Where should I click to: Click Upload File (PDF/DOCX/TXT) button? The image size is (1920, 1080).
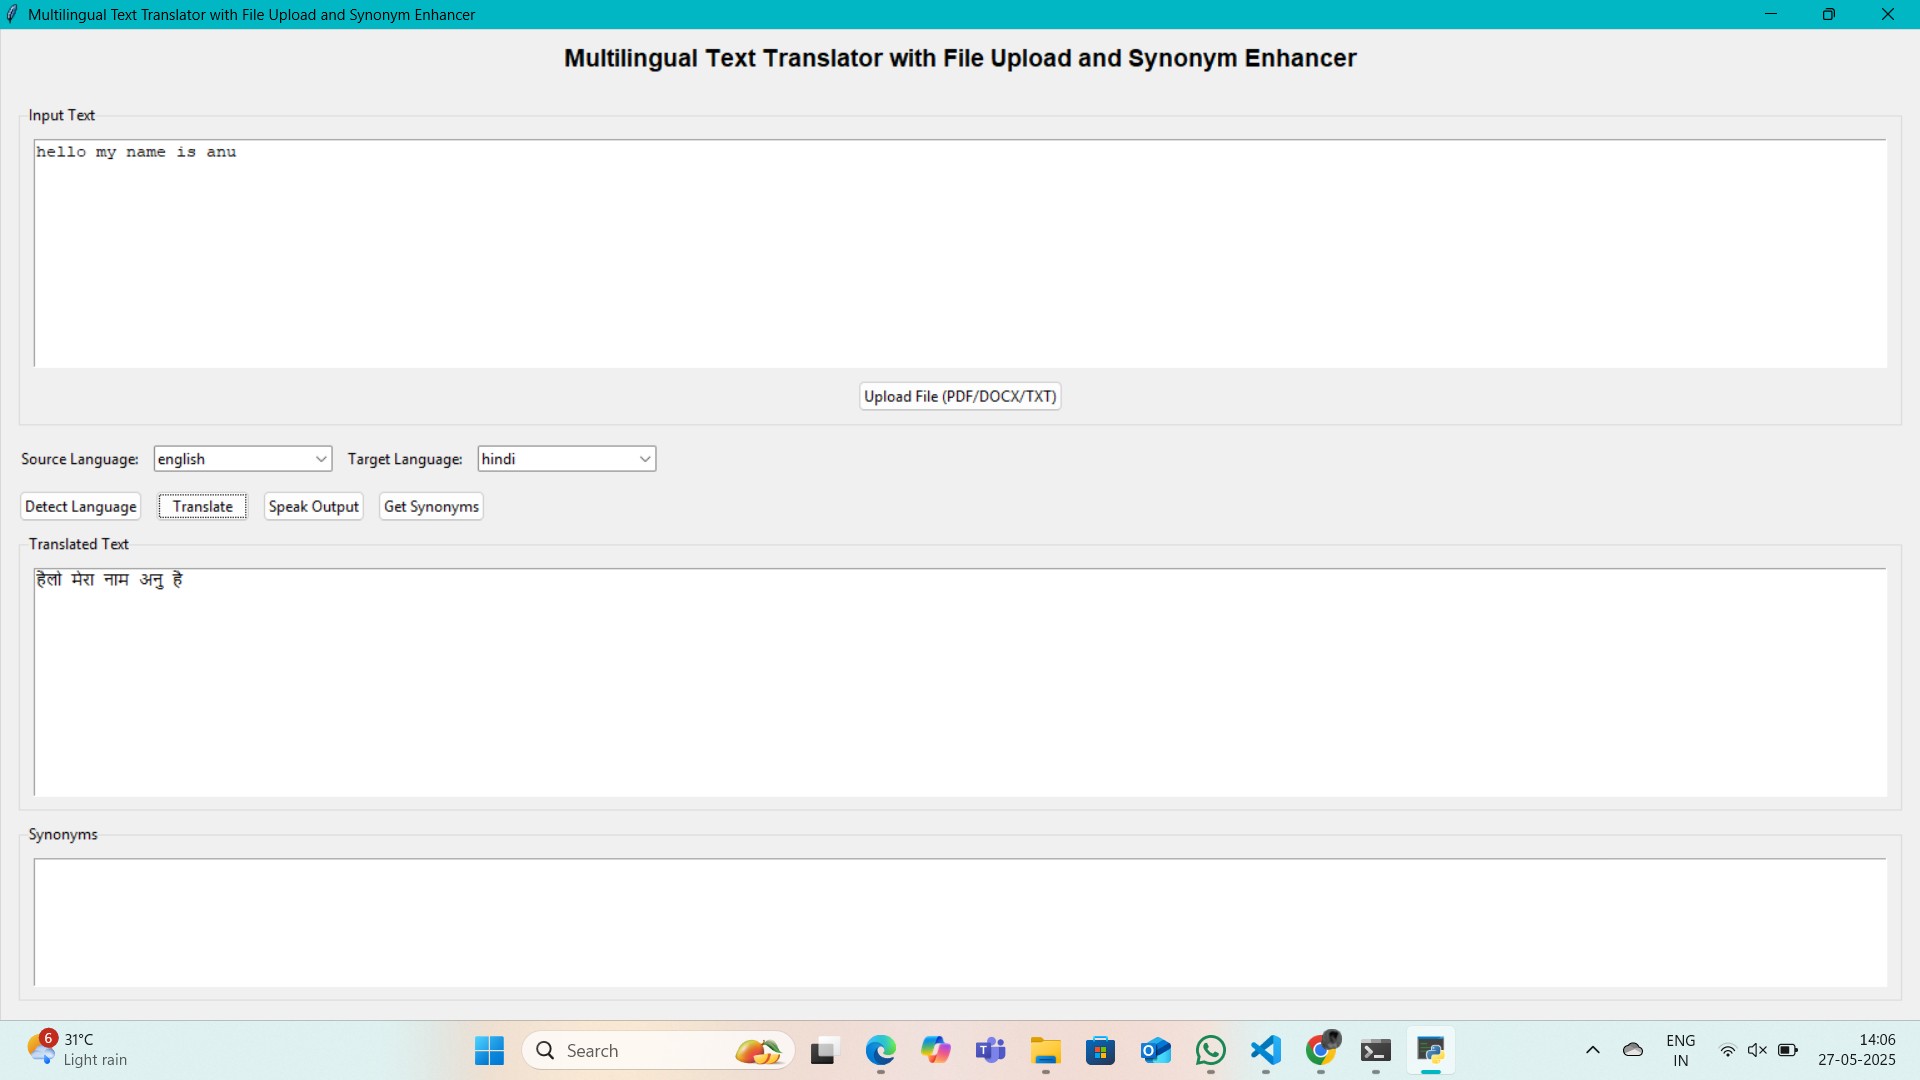point(959,396)
